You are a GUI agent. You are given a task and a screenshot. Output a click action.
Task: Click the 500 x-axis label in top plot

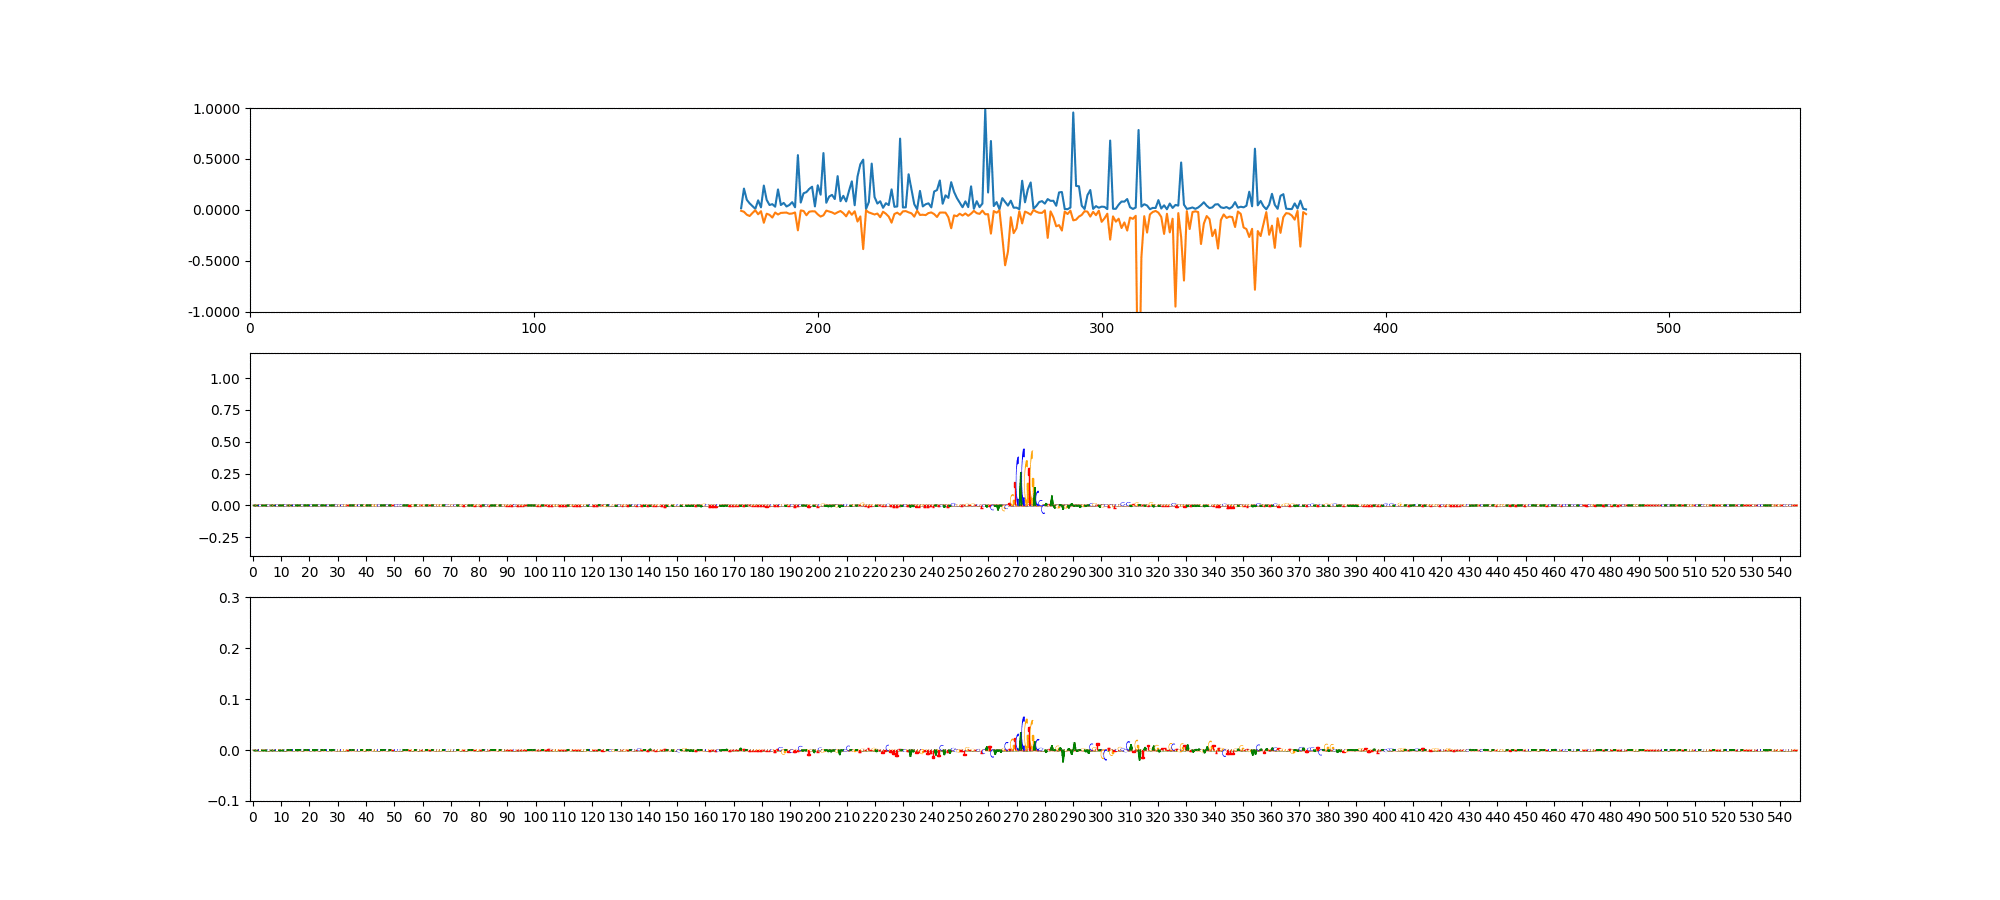click(x=1669, y=328)
